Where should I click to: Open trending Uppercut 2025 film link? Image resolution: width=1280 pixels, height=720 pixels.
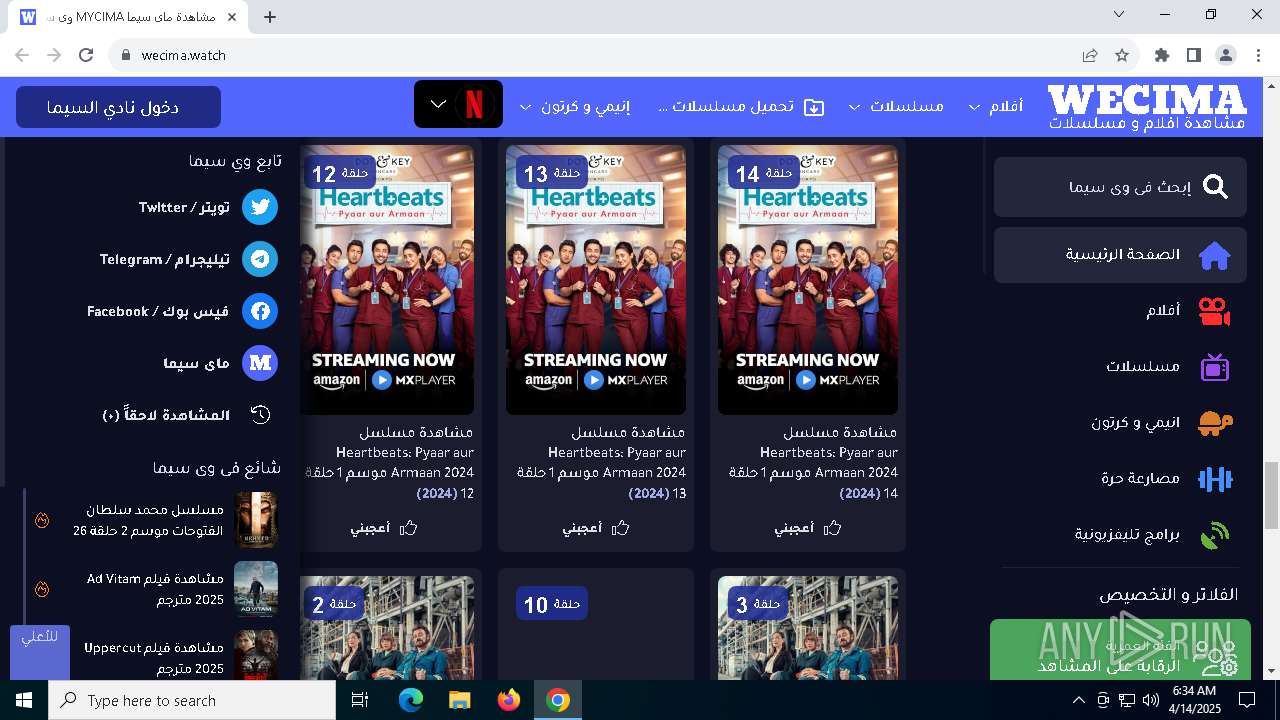tap(154, 658)
